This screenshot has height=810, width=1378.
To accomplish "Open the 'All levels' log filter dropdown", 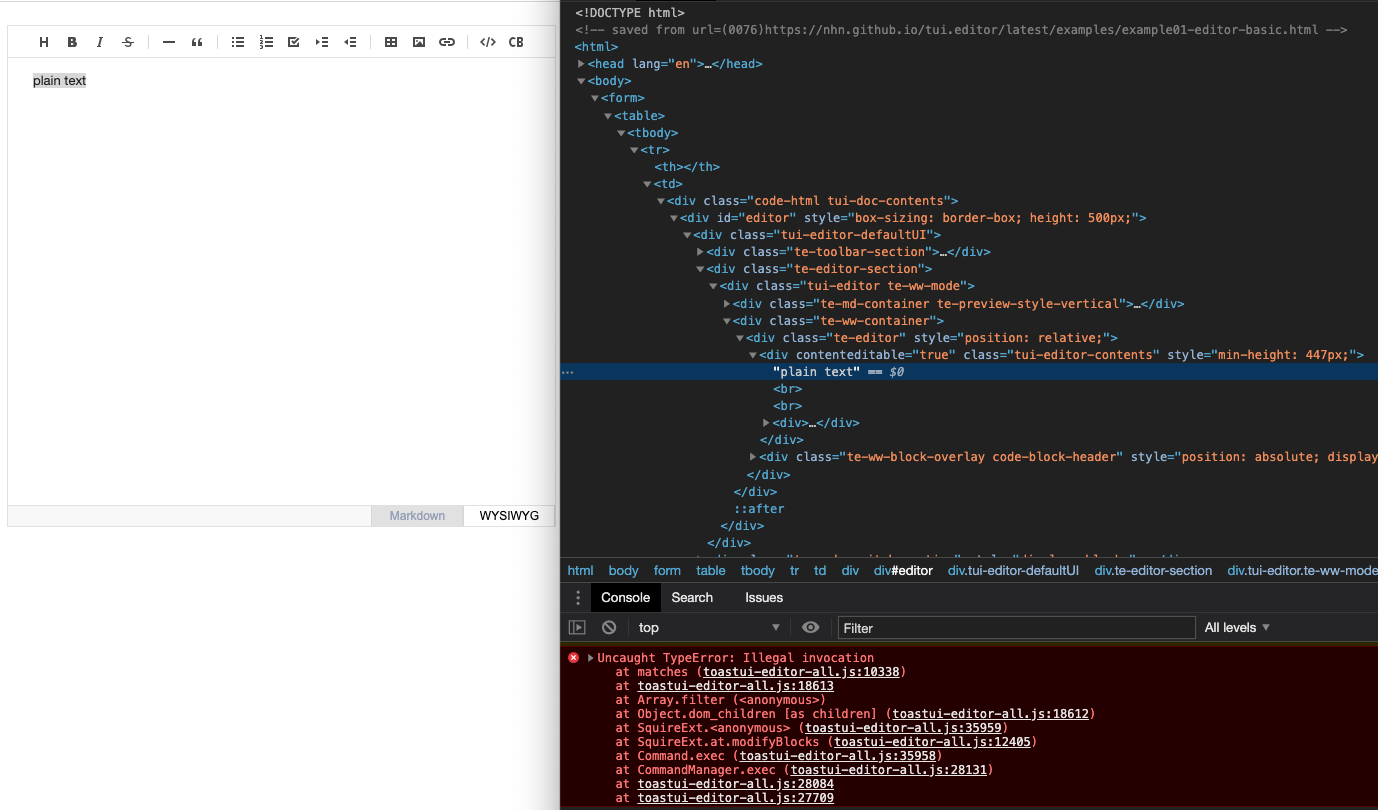I will (1237, 627).
